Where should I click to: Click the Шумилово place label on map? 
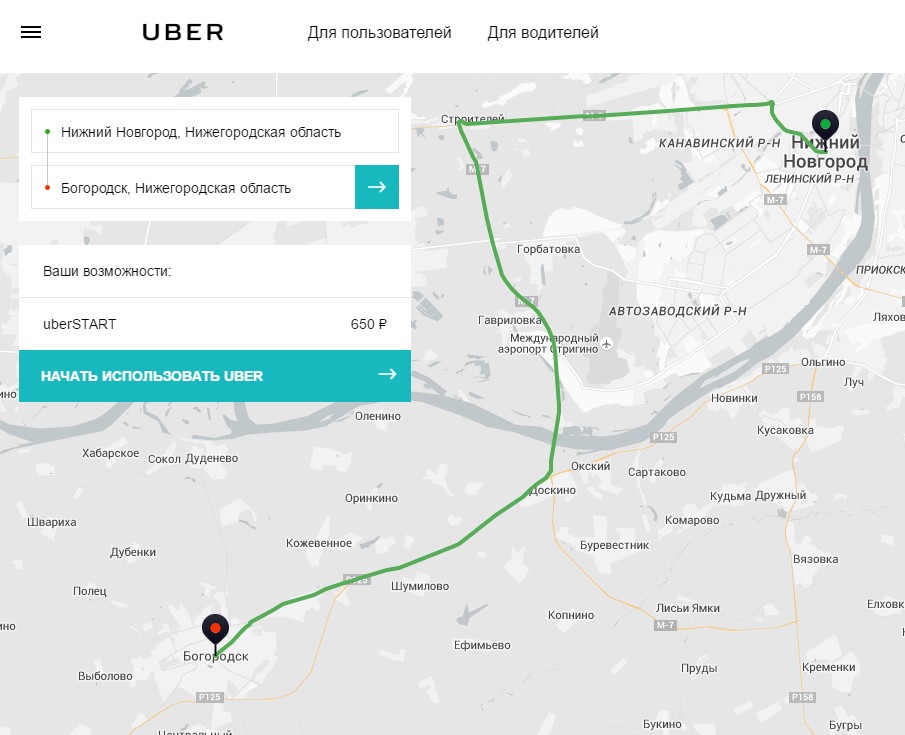420,586
